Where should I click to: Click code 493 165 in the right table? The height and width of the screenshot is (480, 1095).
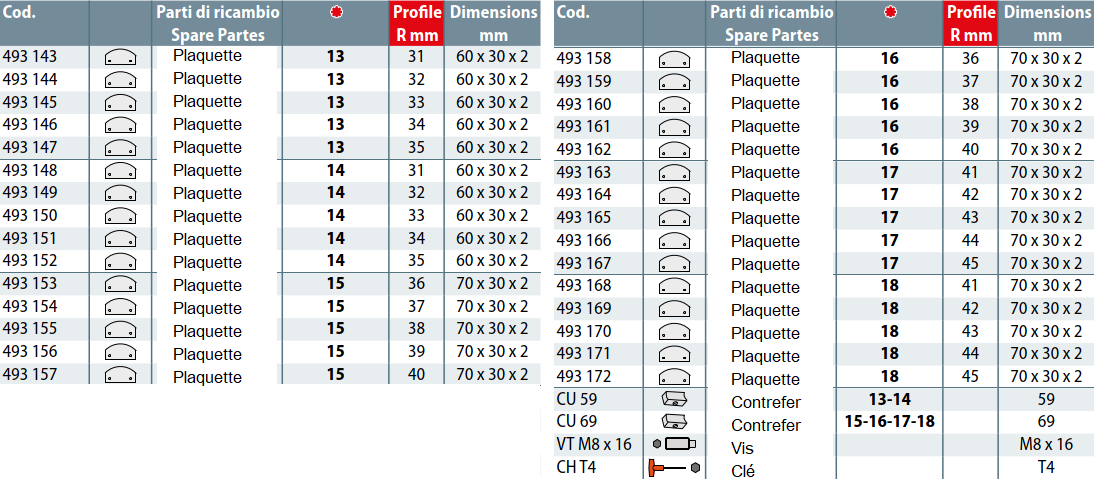pos(584,218)
